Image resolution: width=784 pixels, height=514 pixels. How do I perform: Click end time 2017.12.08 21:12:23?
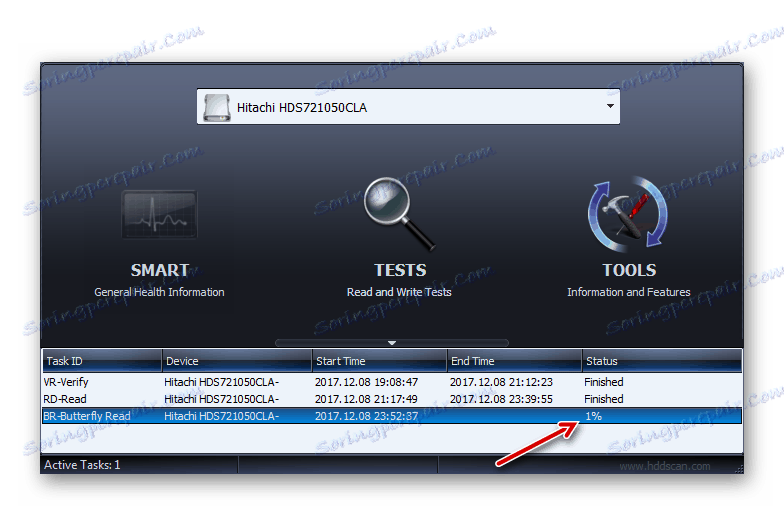click(501, 382)
